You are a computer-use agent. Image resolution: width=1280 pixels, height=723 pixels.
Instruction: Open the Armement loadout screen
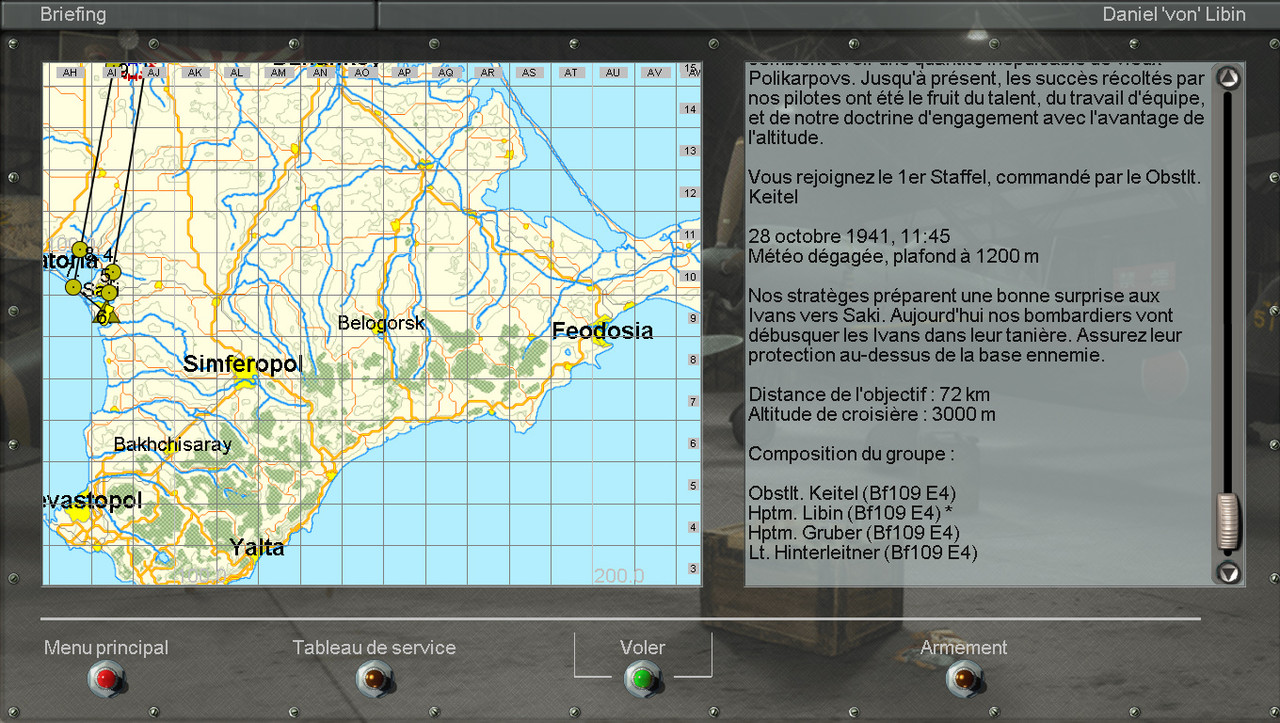click(964, 680)
